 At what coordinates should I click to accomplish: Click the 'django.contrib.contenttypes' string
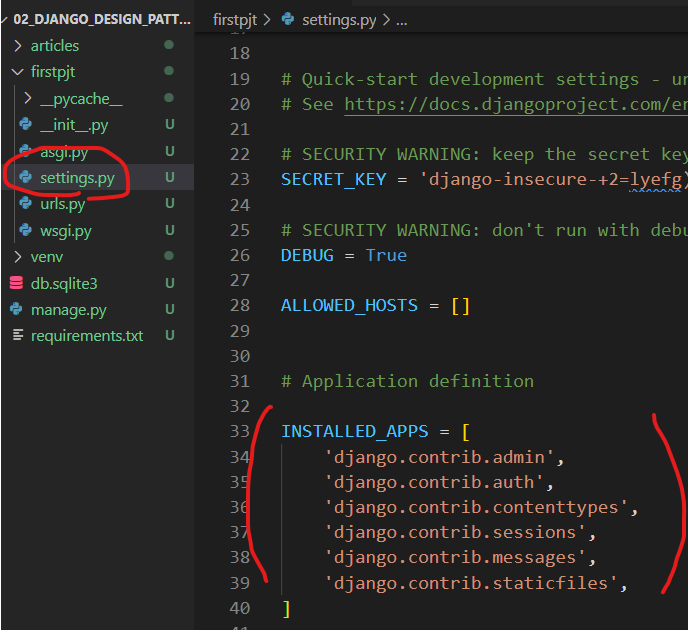[477, 508]
